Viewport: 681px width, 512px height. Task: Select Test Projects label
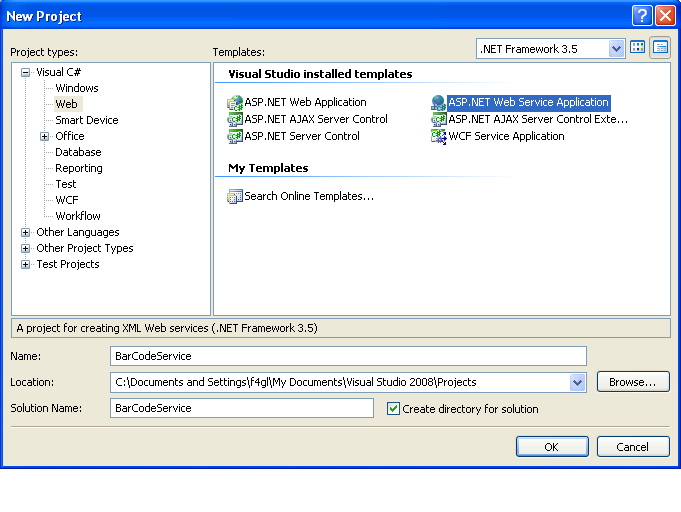68,264
